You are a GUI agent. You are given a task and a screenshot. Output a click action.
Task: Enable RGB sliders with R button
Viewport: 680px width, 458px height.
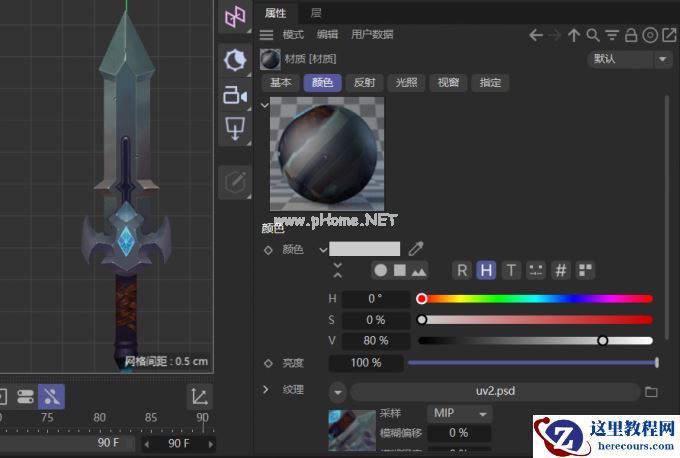[x=462, y=271]
